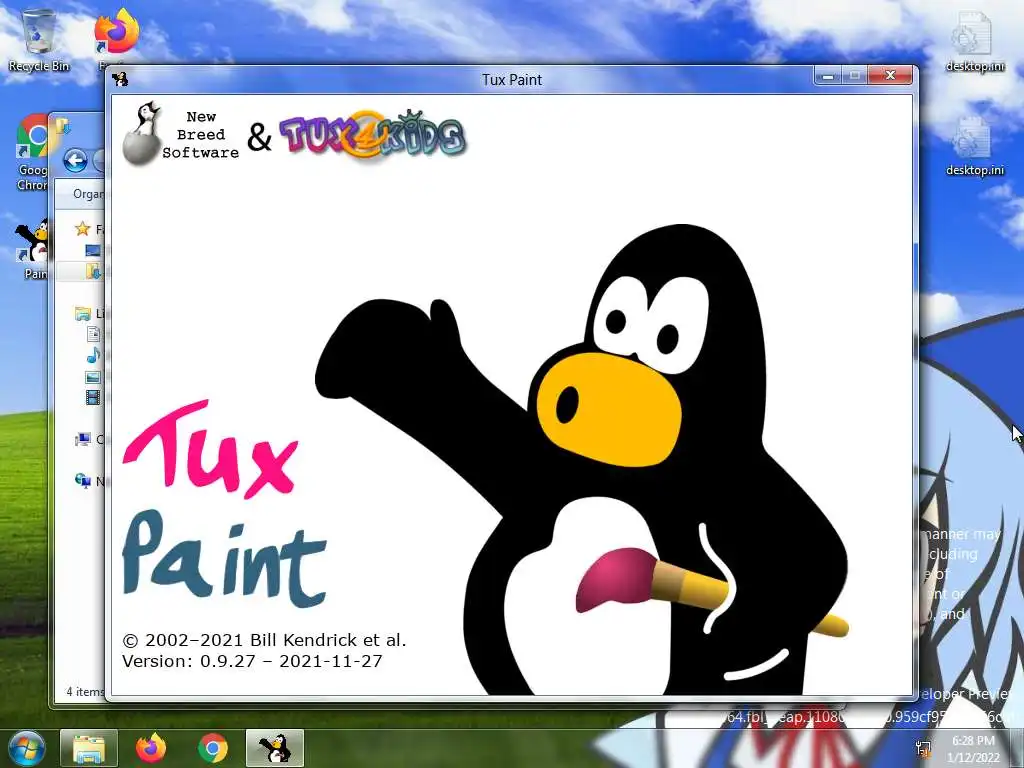Click the system tray network icon
The width and height of the screenshot is (1024, 768).
(x=923, y=748)
